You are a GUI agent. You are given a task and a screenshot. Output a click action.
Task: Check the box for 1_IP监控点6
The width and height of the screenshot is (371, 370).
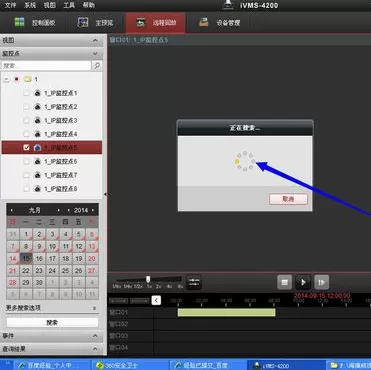pyautogui.click(x=26, y=161)
